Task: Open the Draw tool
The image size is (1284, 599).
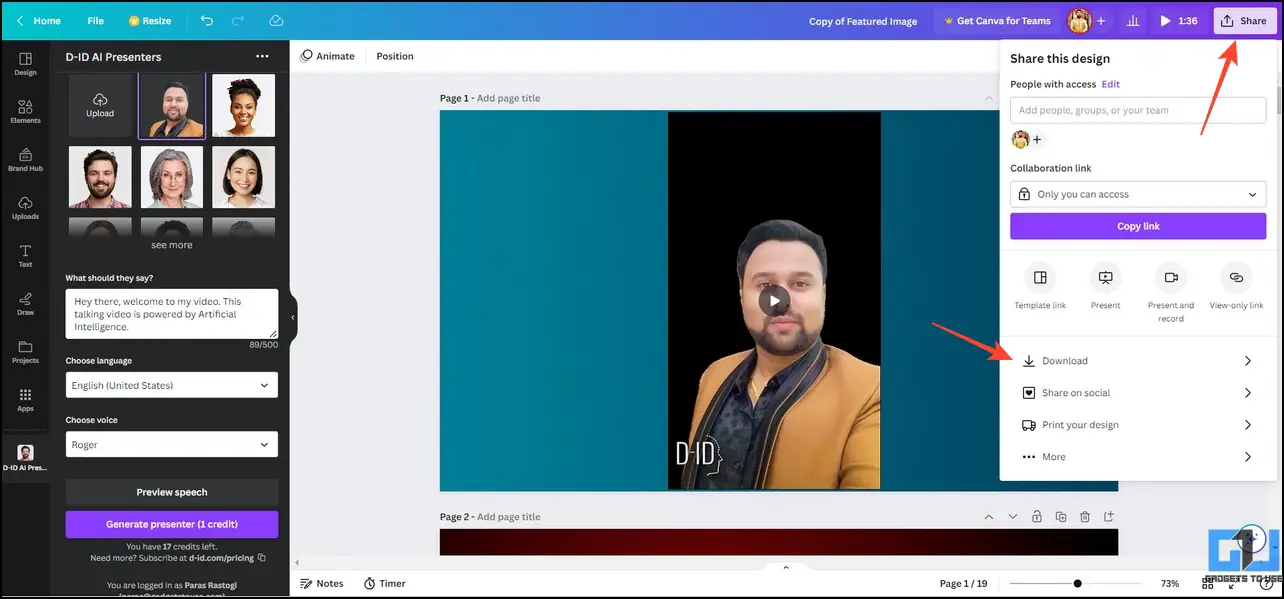Action: (x=25, y=304)
